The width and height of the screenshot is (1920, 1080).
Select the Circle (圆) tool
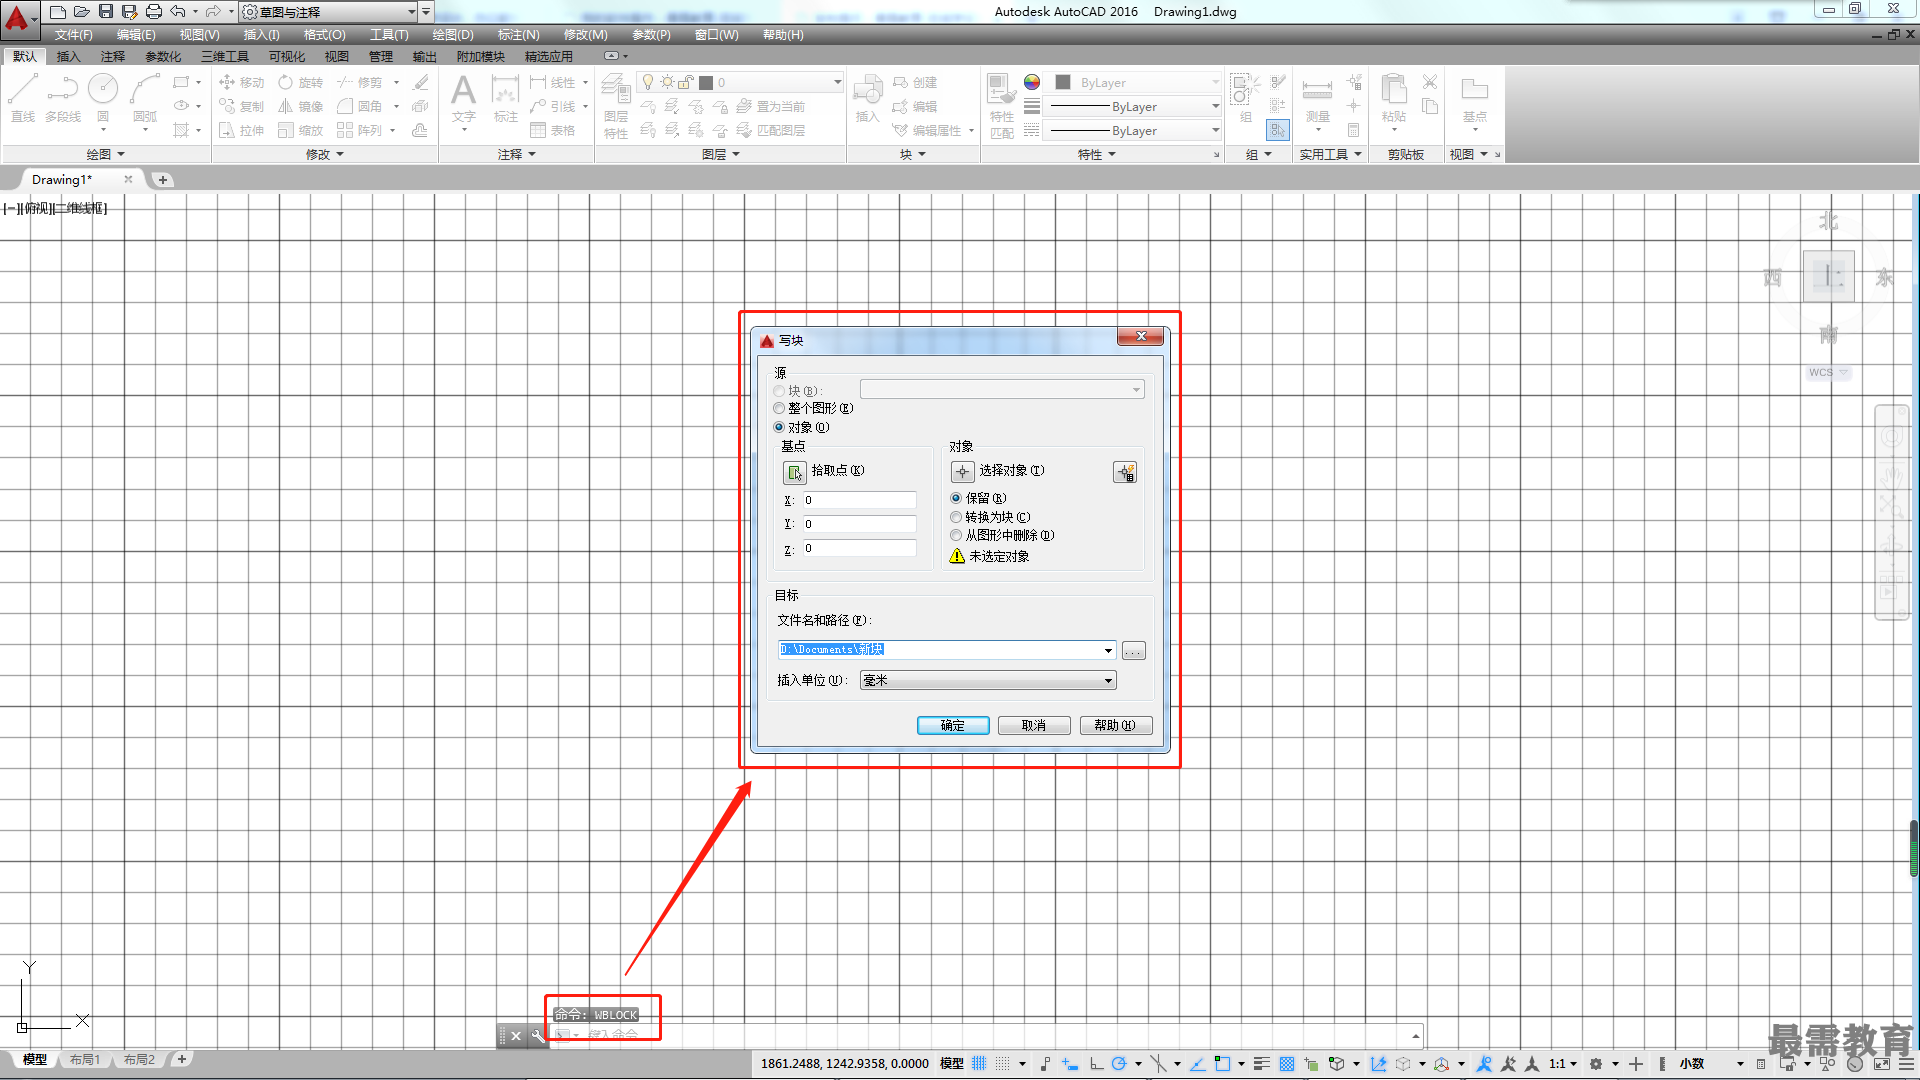tap(103, 98)
